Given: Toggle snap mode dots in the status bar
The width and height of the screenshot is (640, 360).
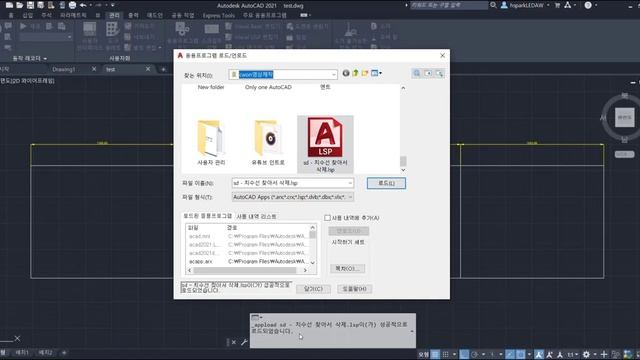Looking at the screenshot, I should [x=446, y=354].
